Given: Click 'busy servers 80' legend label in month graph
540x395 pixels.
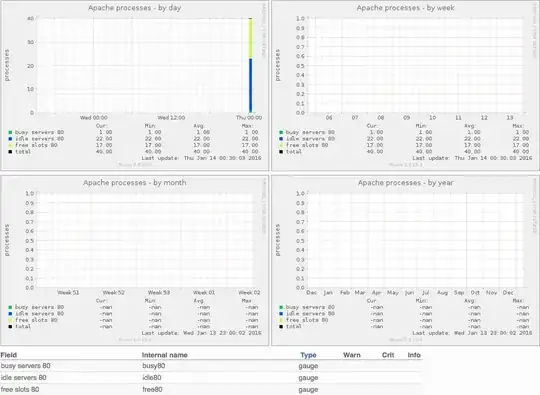Looking at the screenshot, I should click(x=39, y=307).
